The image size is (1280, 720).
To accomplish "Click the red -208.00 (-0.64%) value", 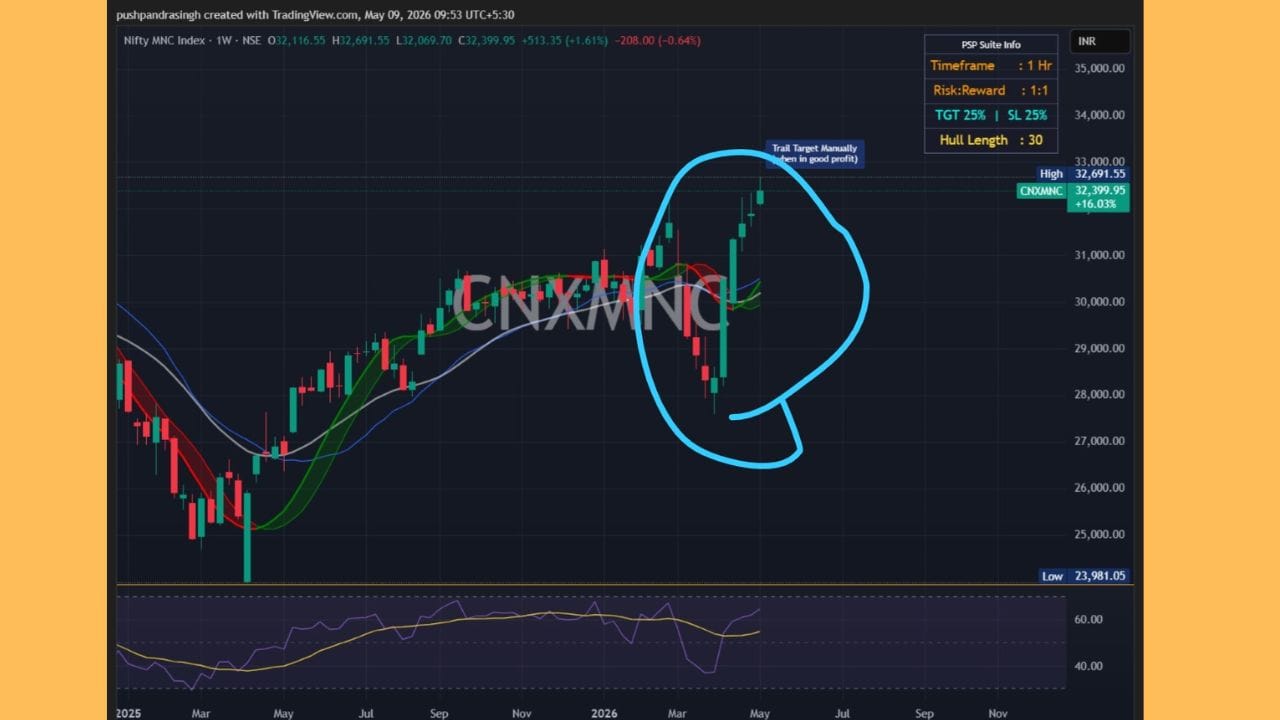I will tap(658, 40).
